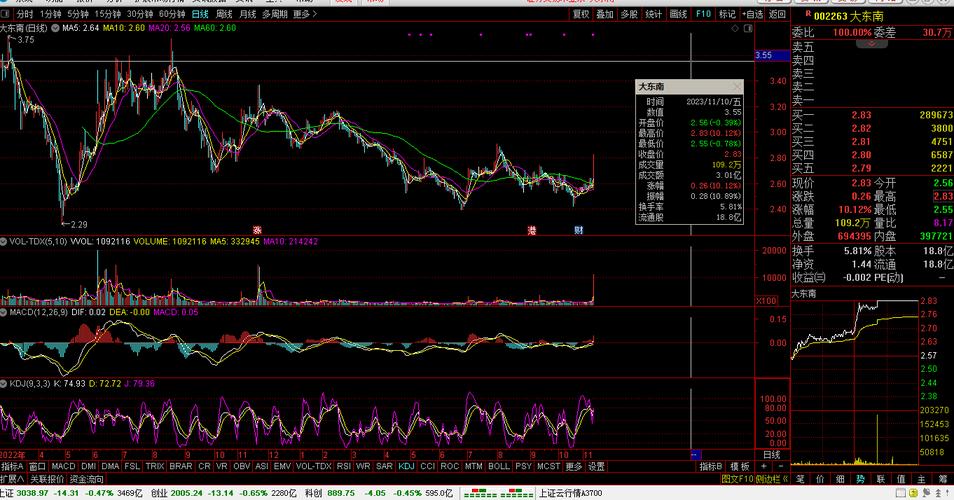Click the 财 event marker on chart
The image size is (954, 500).
click(579, 231)
